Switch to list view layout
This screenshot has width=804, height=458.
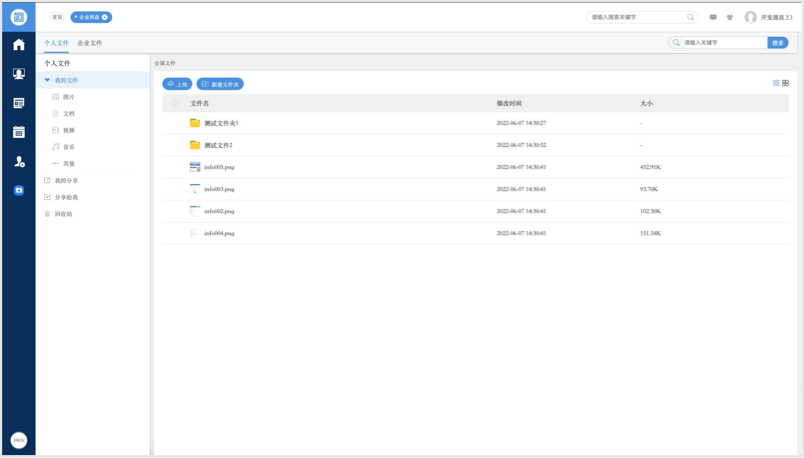(x=776, y=83)
